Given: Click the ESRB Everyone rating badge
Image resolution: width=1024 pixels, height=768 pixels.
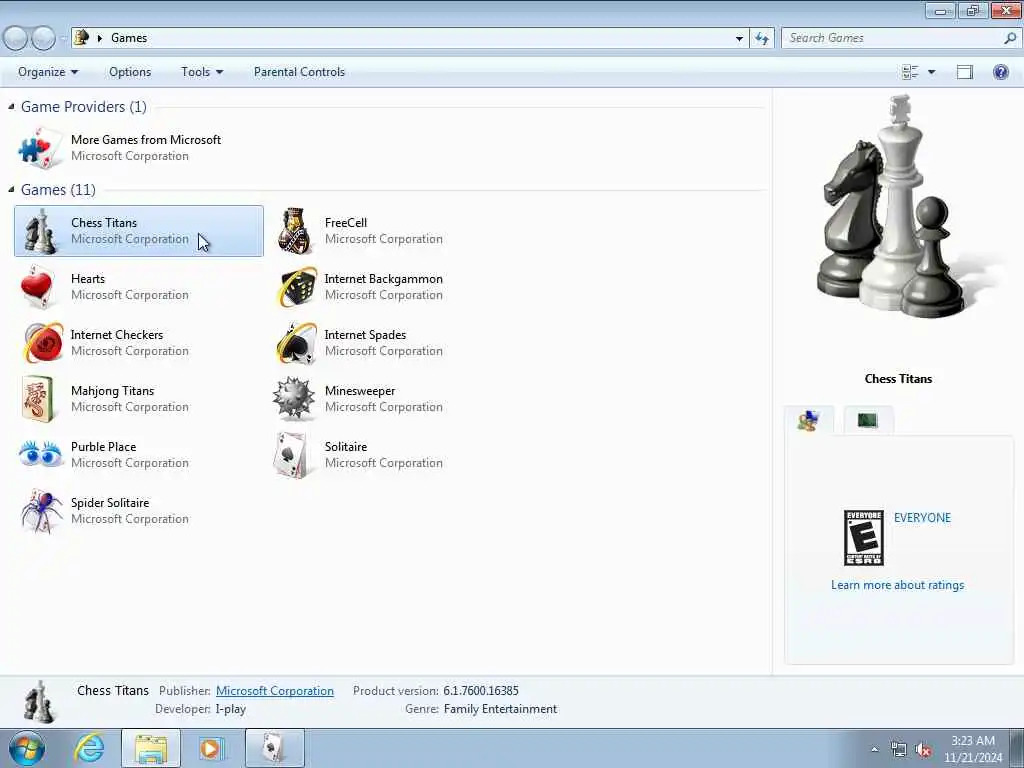Looking at the screenshot, I should pos(863,538).
